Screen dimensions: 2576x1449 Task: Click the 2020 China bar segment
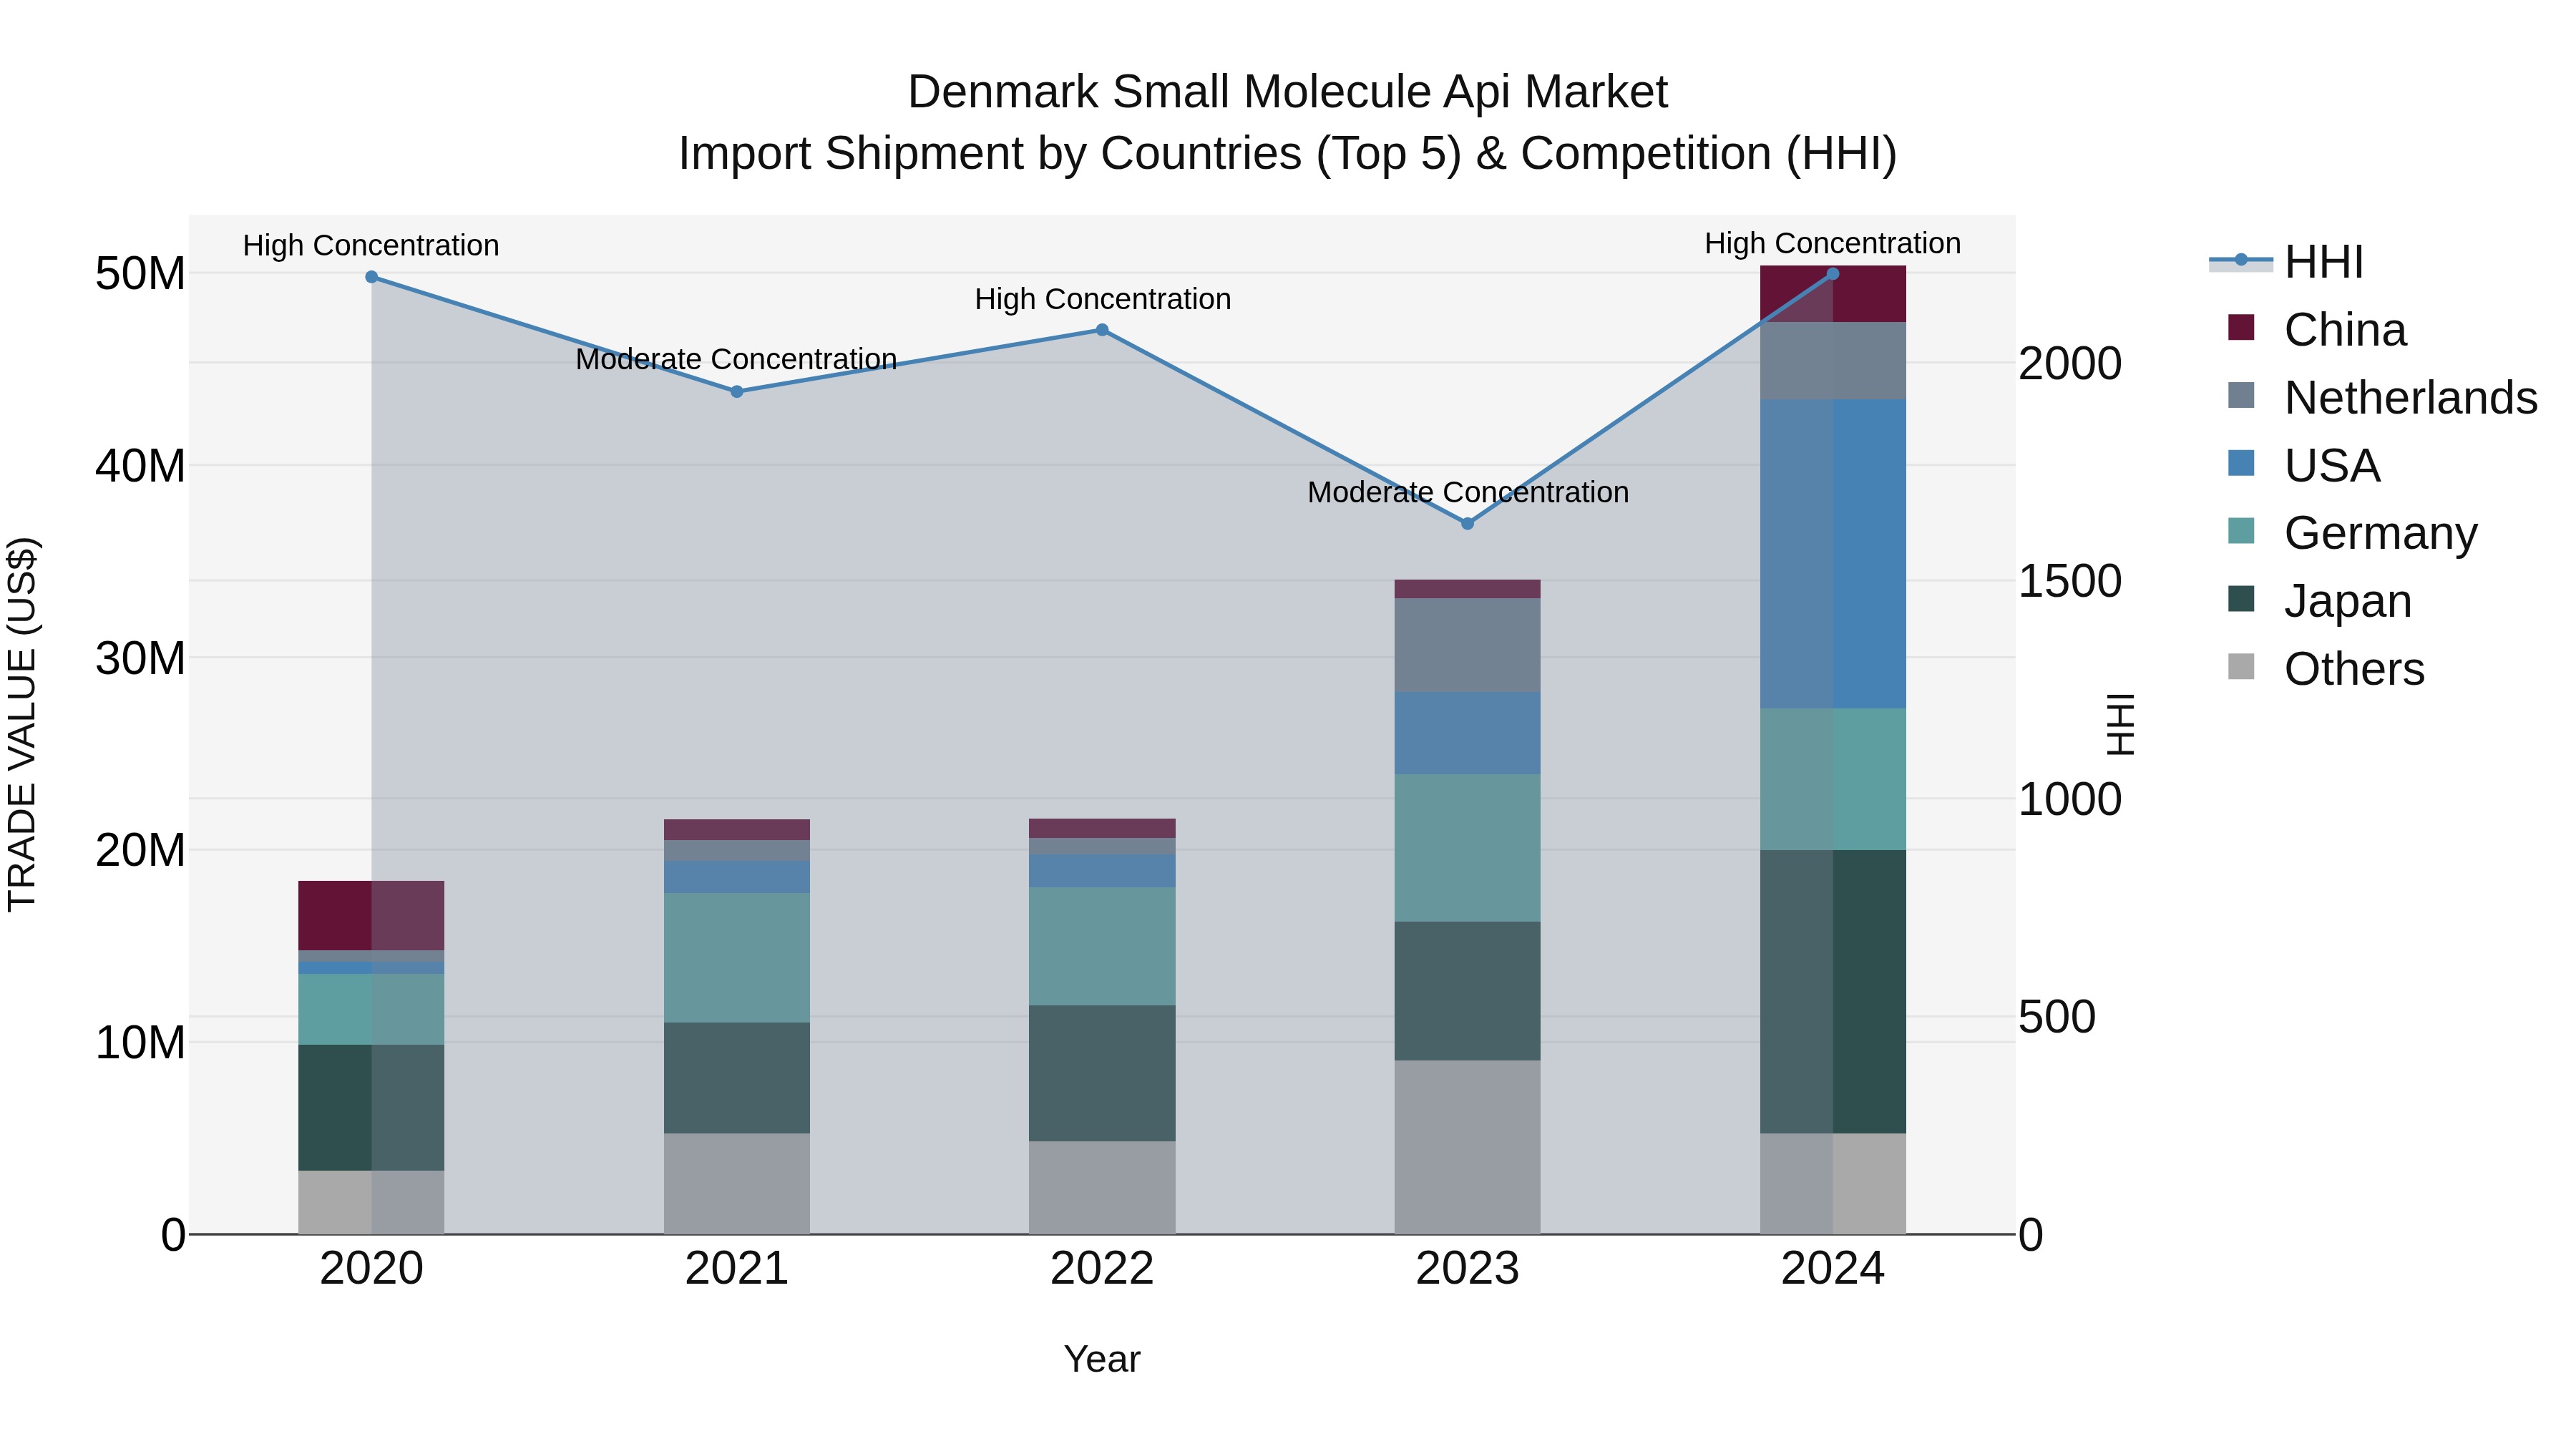[x=371, y=916]
